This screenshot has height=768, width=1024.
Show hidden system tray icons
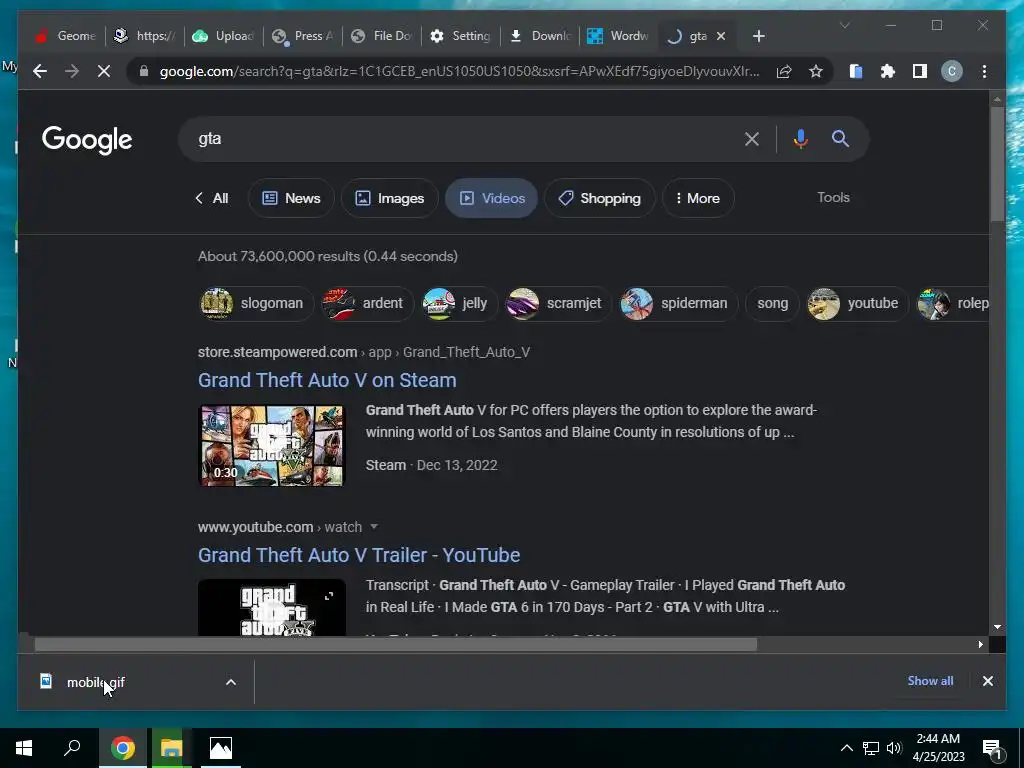pyautogui.click(x=846, y=748)
